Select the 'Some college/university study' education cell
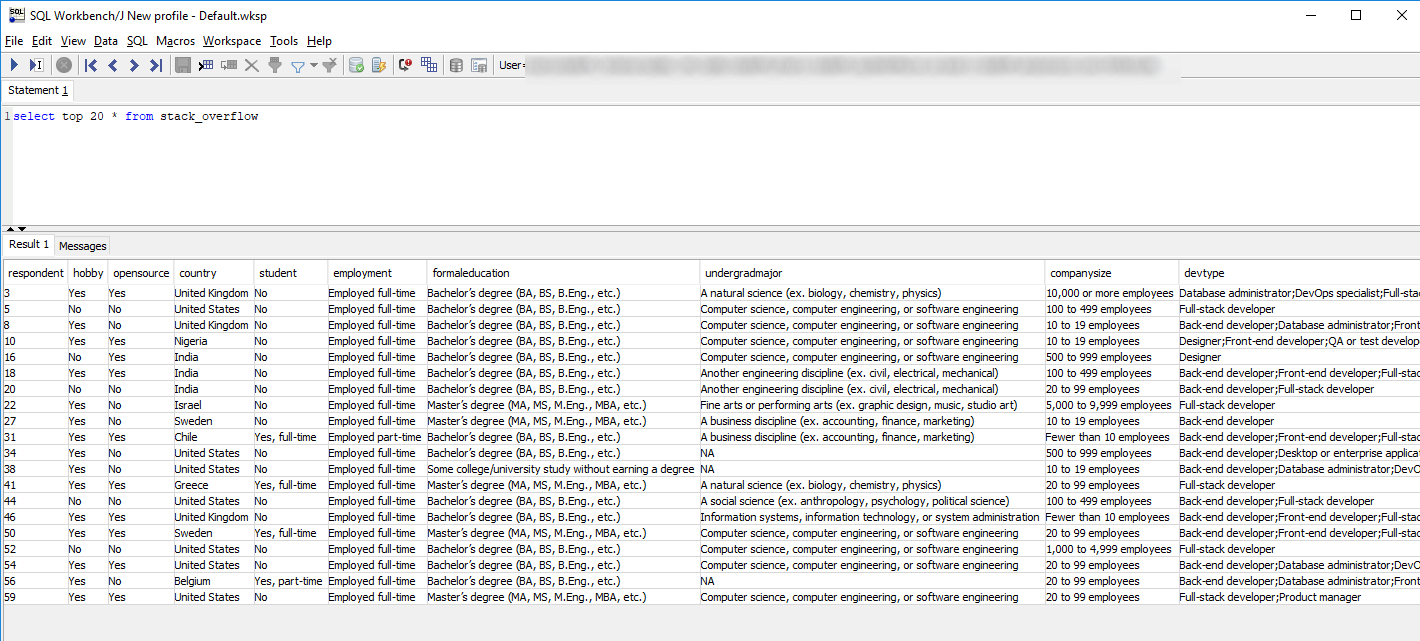This screenshot has height=641, width=1420. coord(563,469)
